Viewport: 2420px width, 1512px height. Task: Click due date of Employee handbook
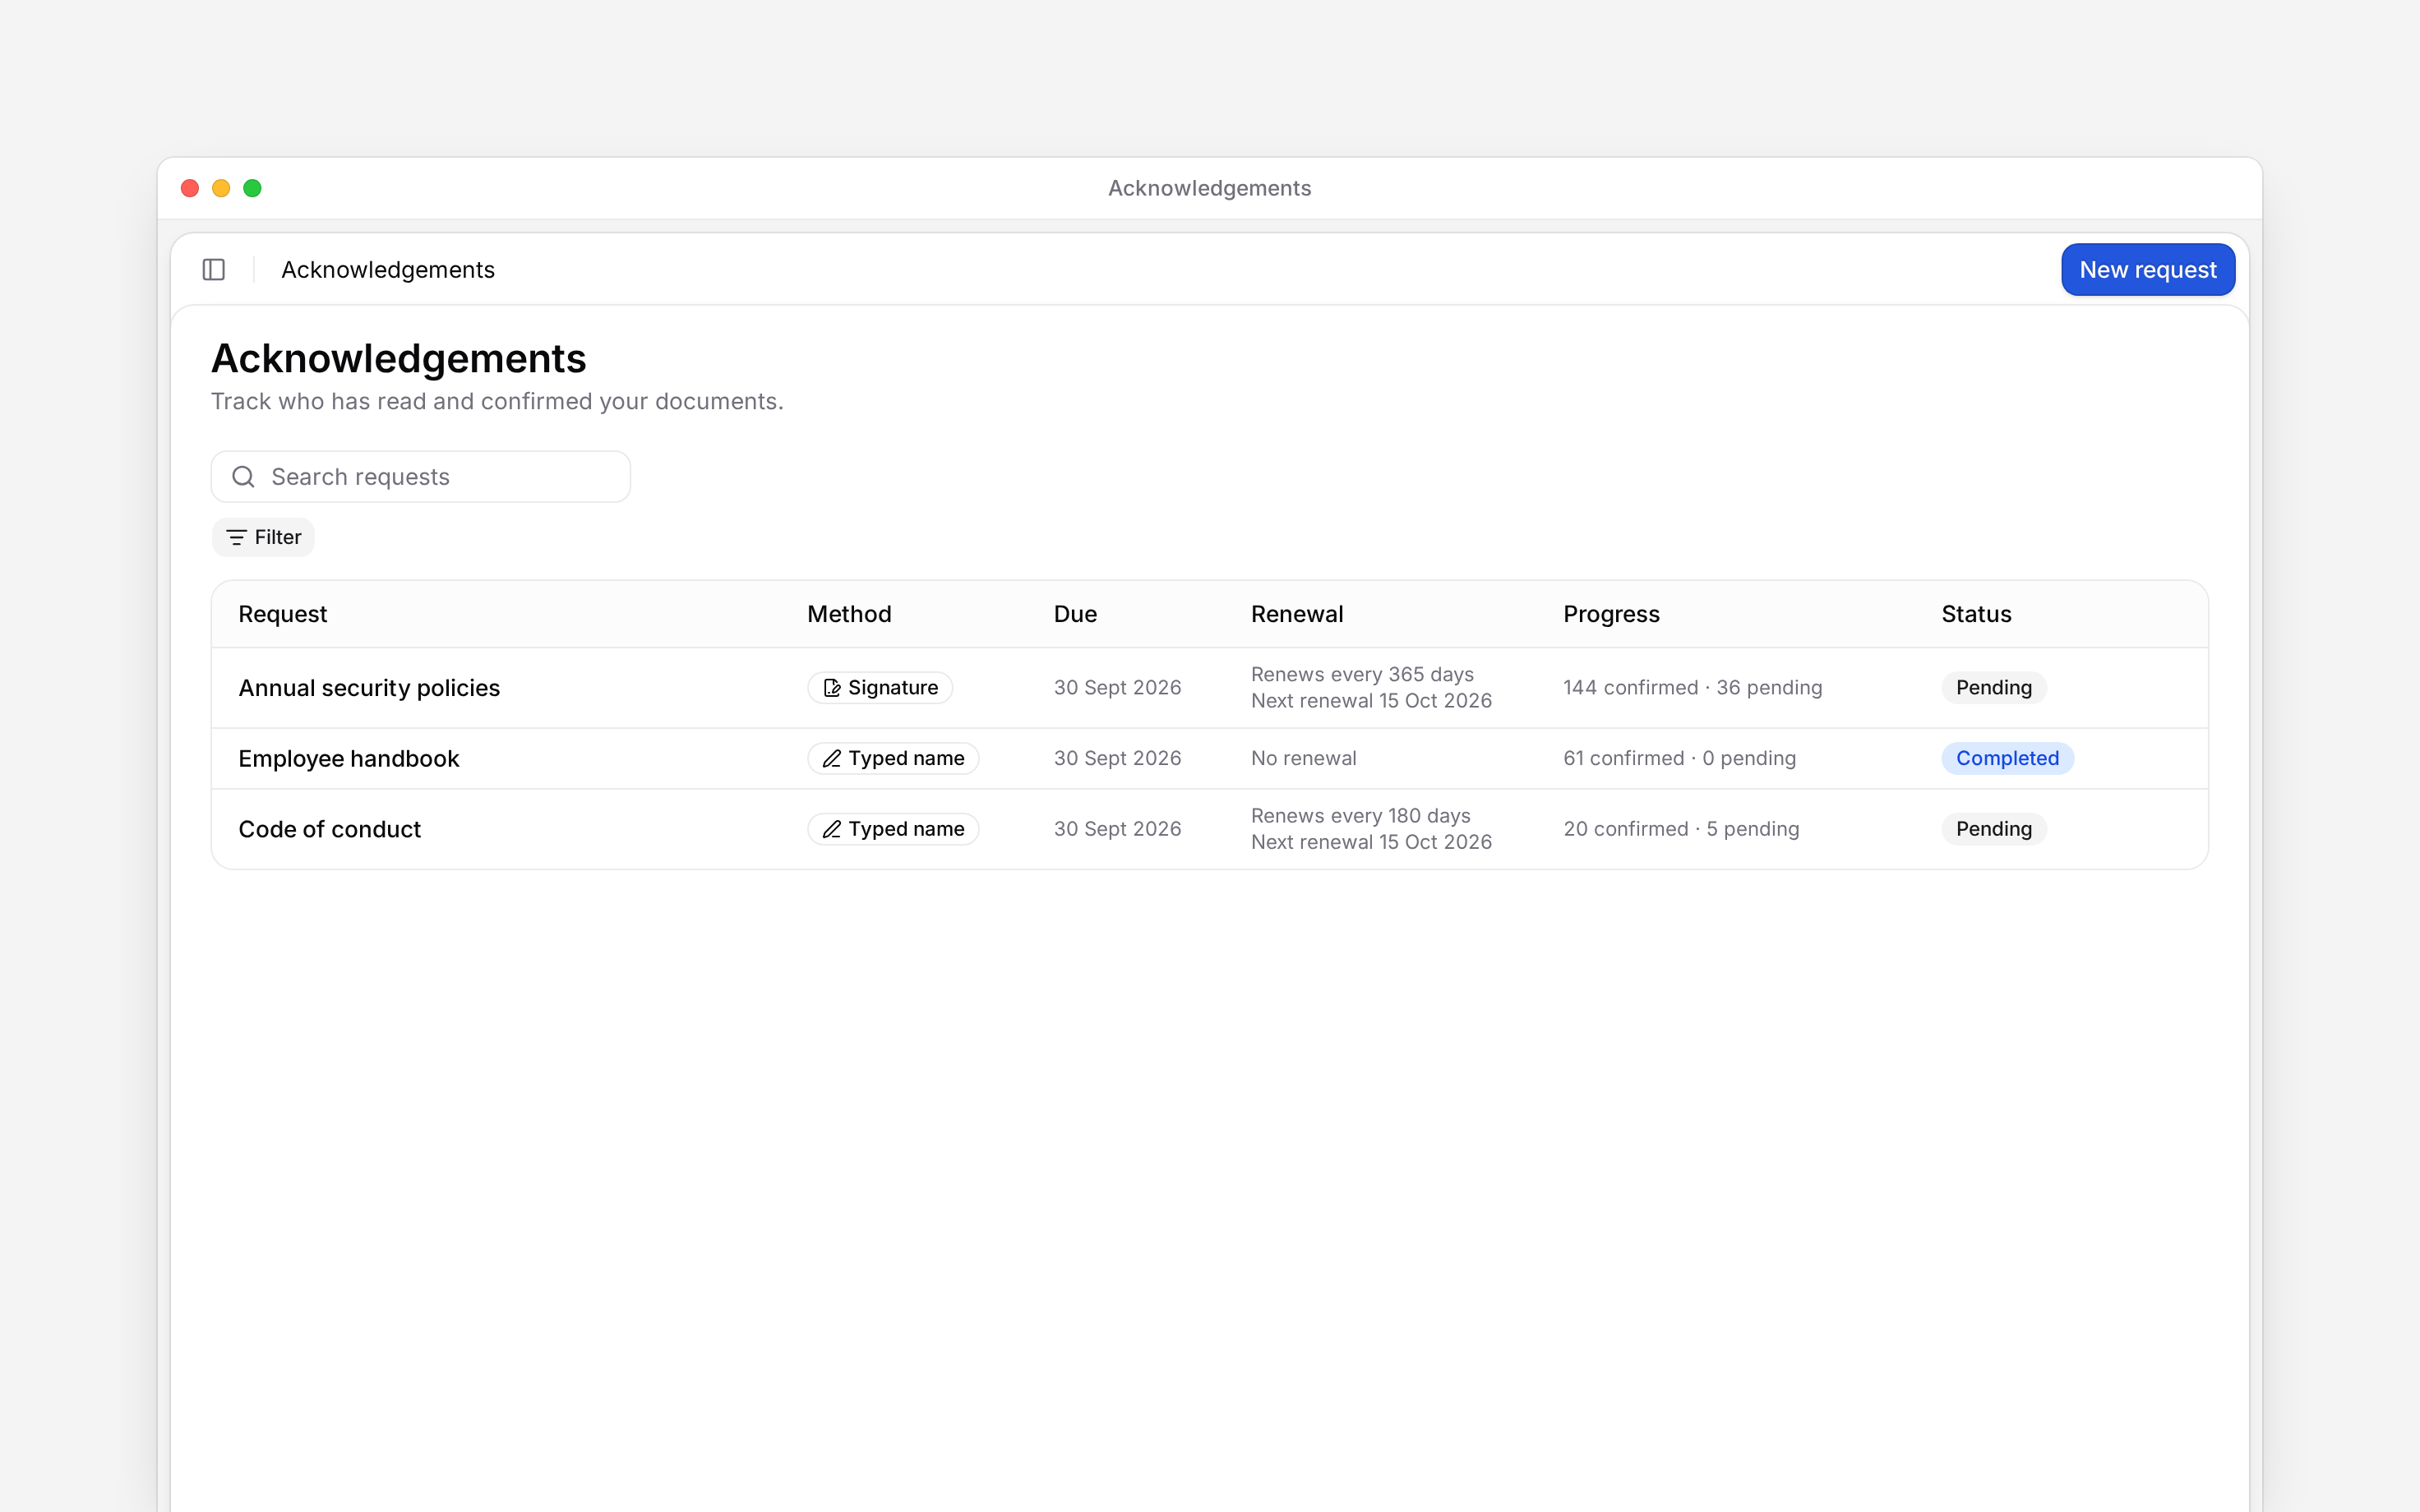(1117, 759)
